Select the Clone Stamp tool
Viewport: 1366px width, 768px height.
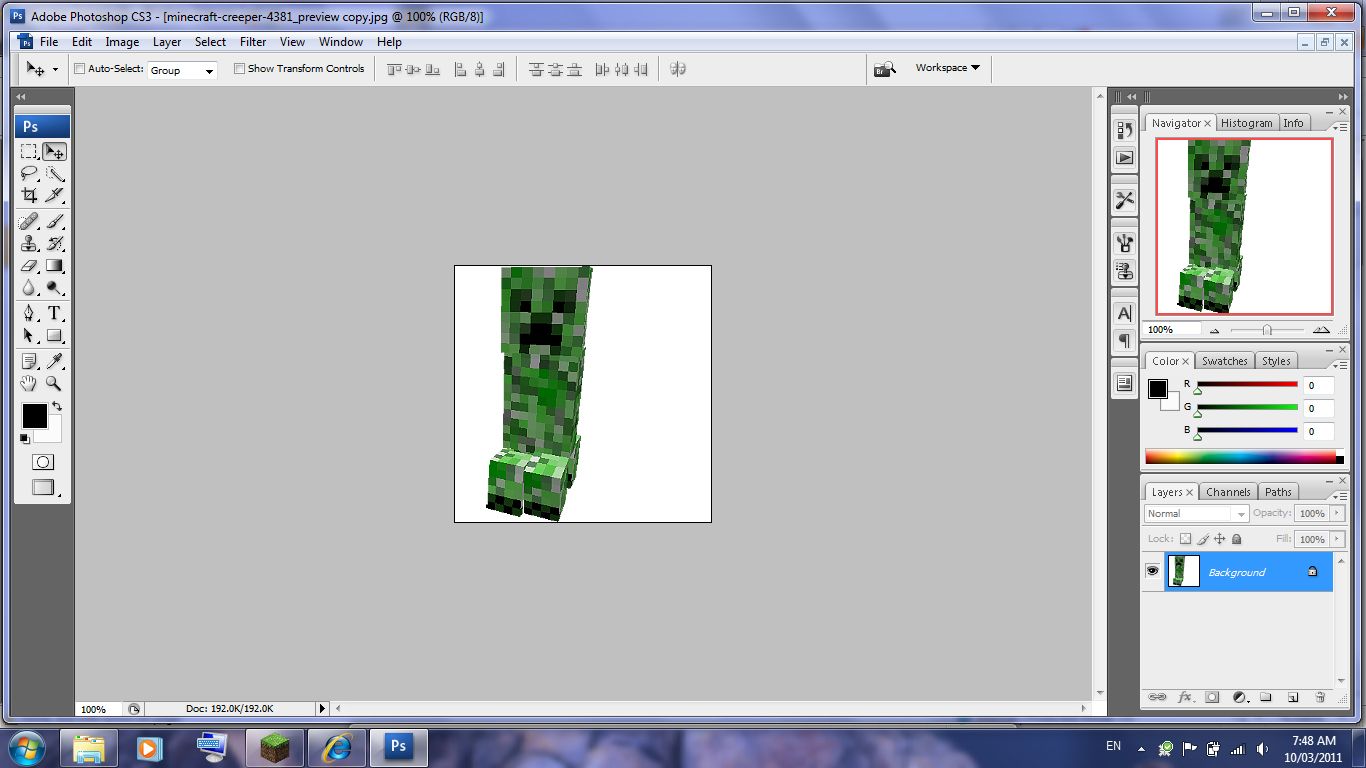tap(29, 244)
